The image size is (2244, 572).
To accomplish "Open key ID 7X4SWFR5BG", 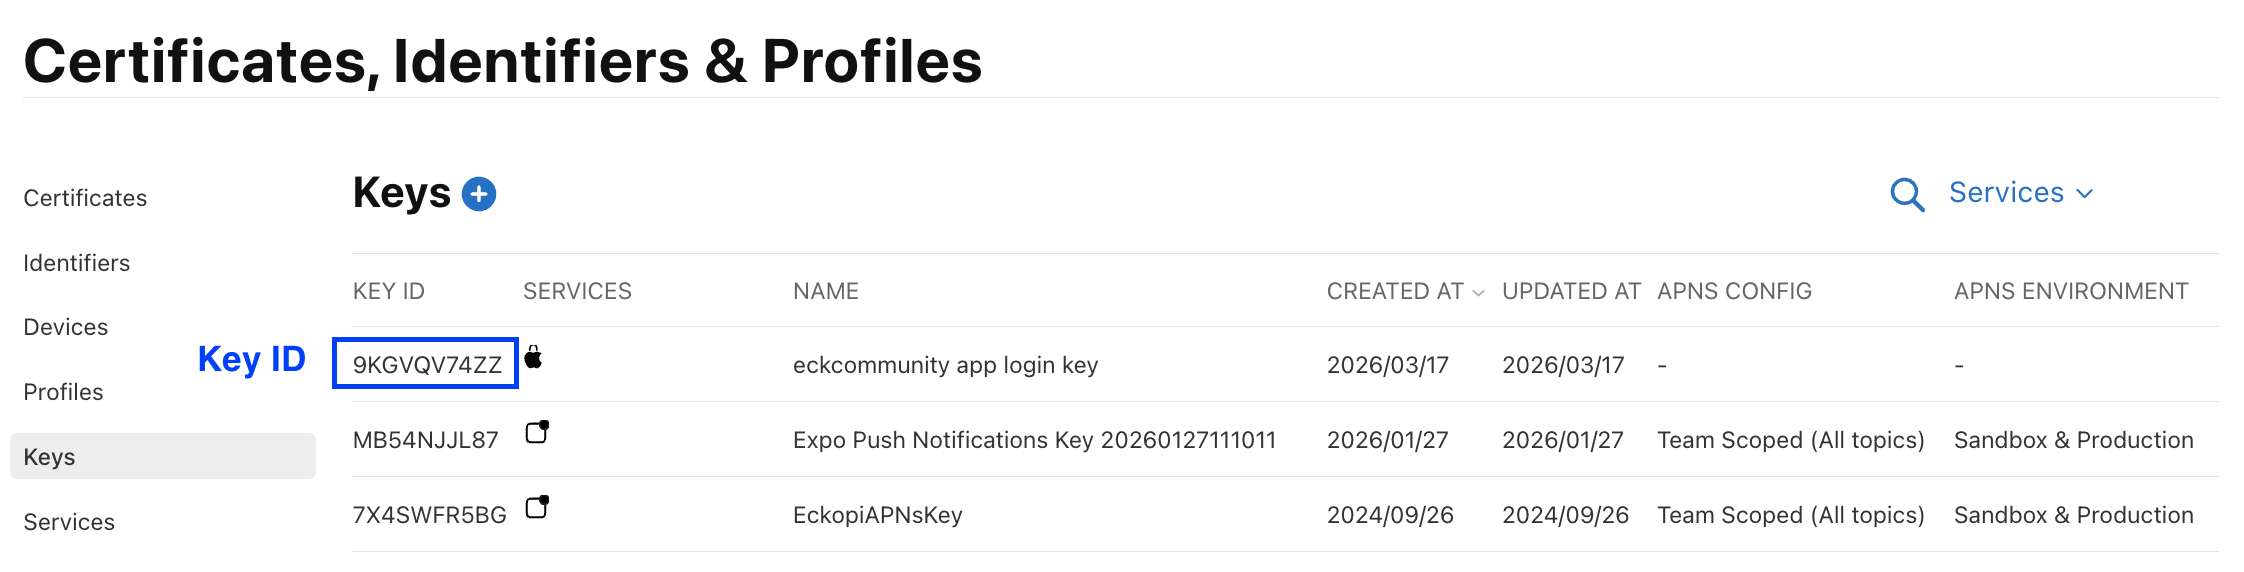I will (x=430, y=515).
